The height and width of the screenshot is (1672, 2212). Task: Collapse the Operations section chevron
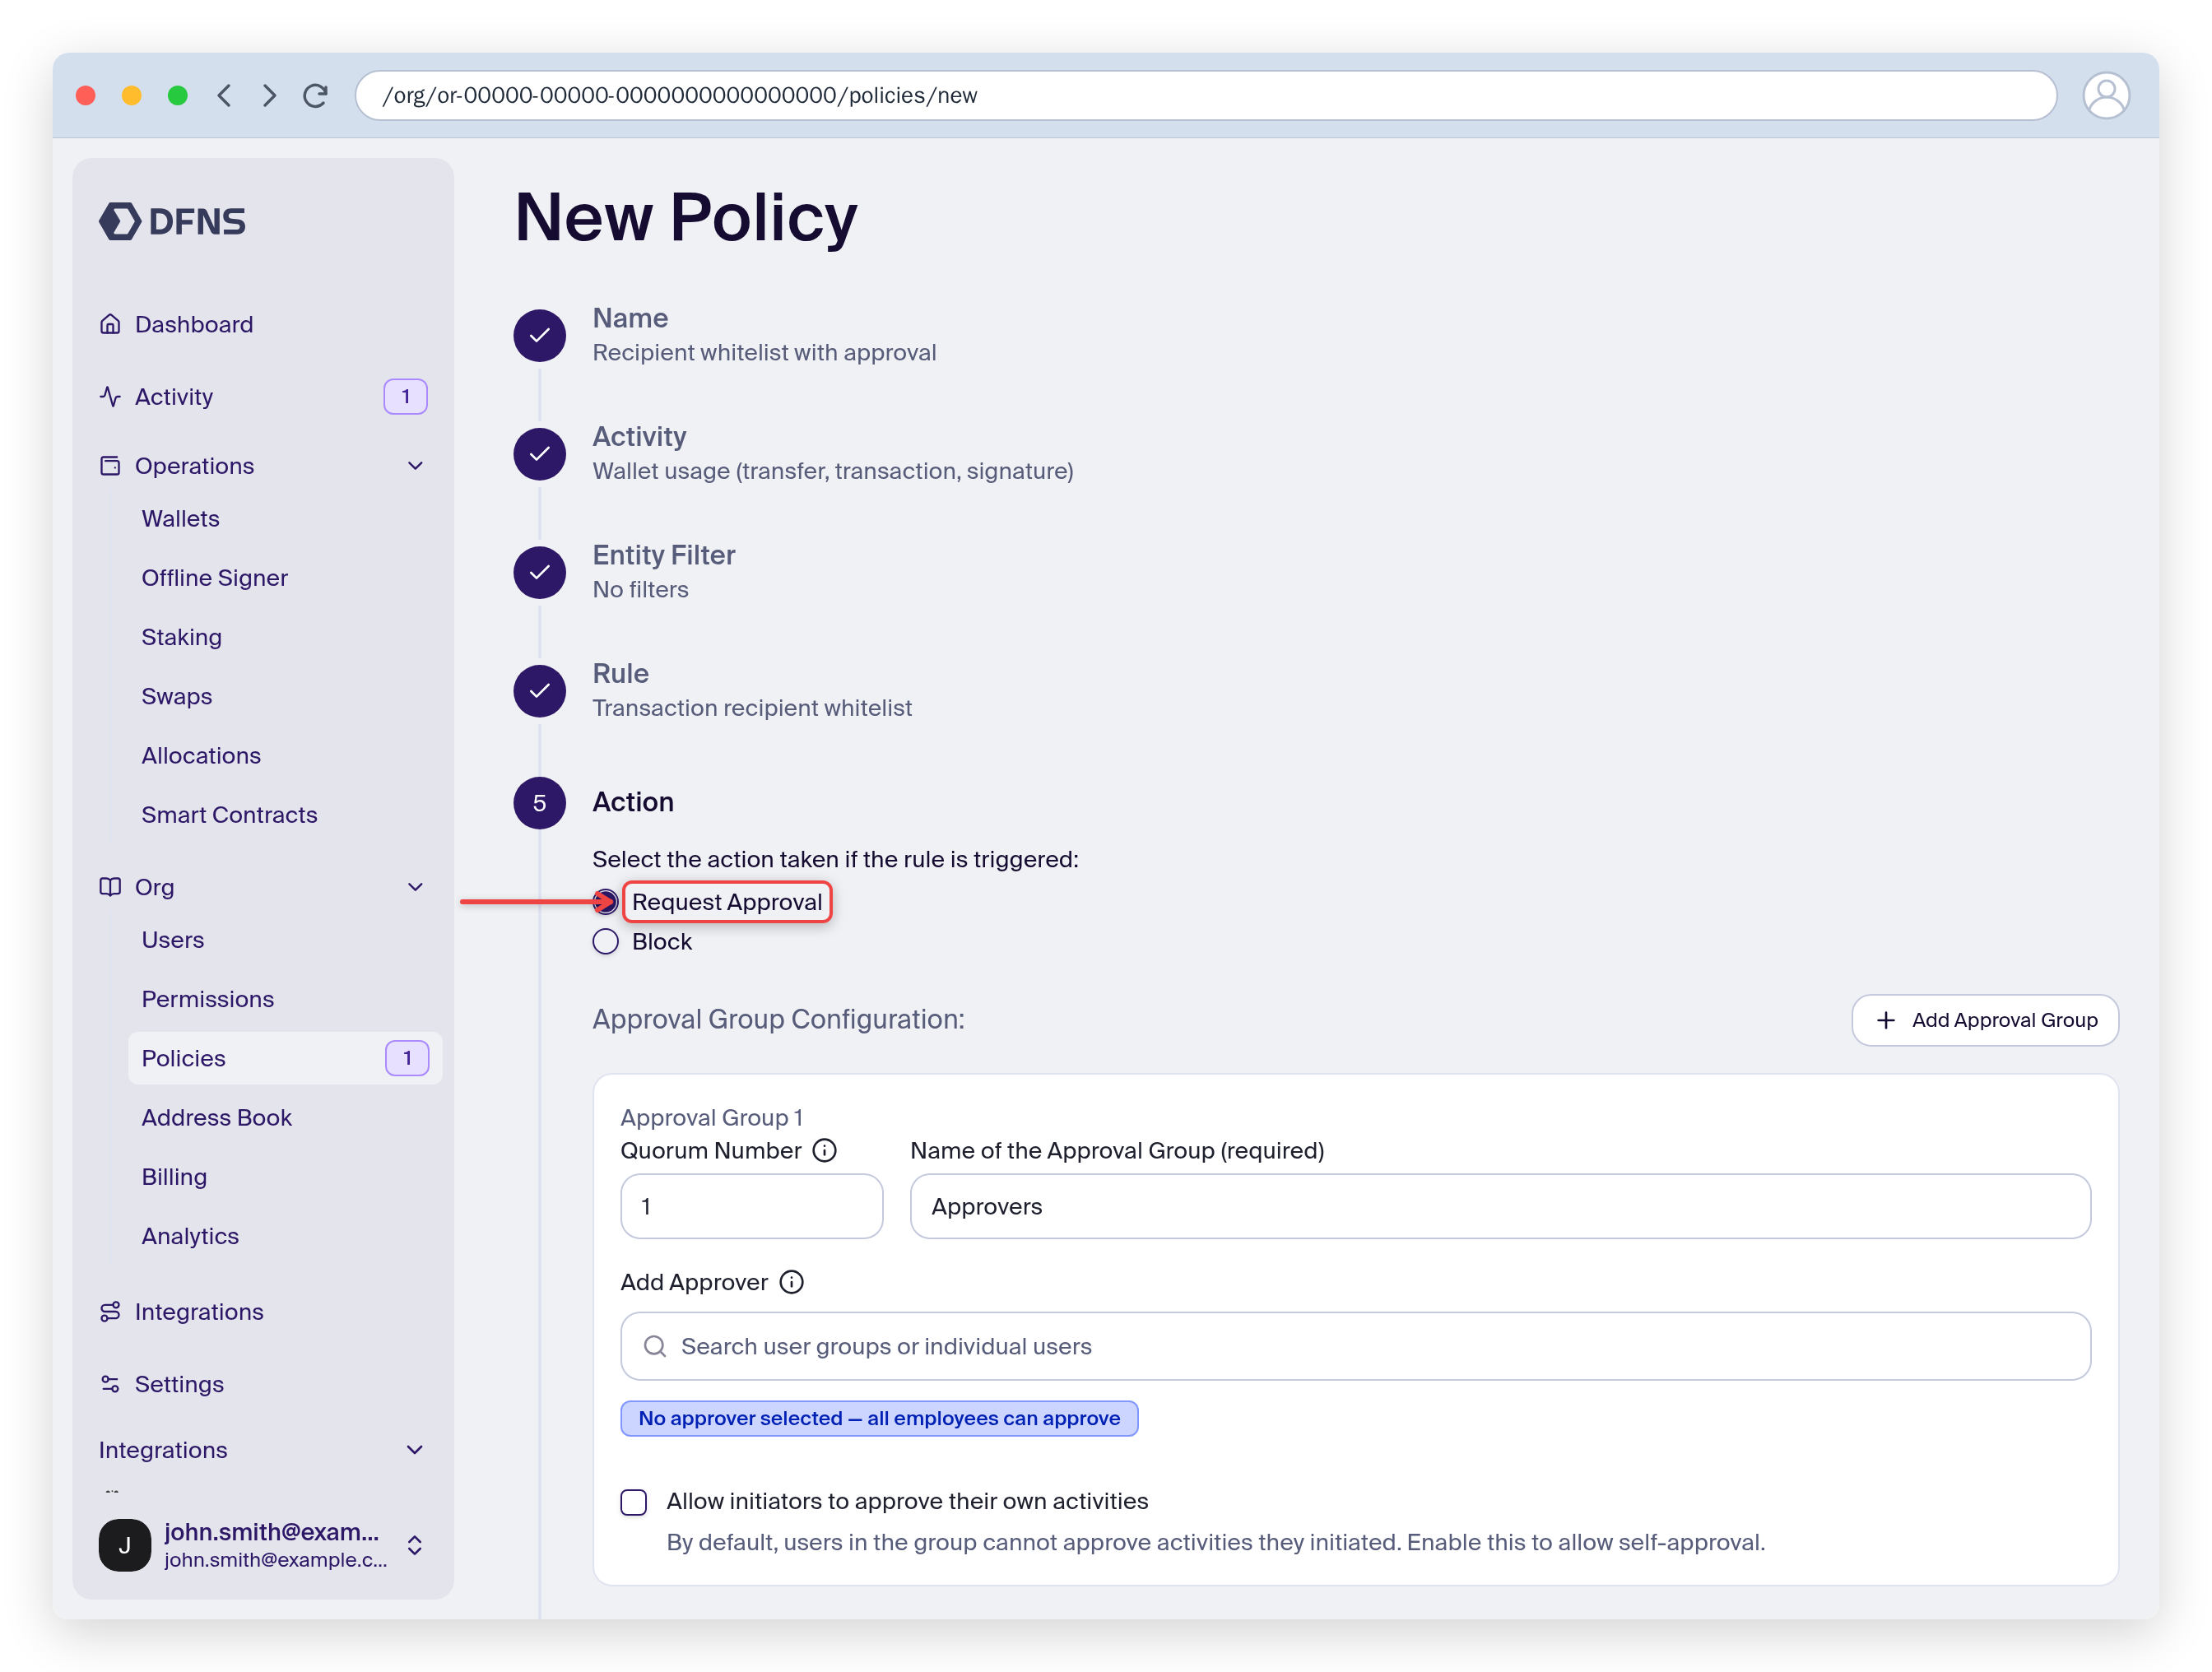(x=416, y=466)
